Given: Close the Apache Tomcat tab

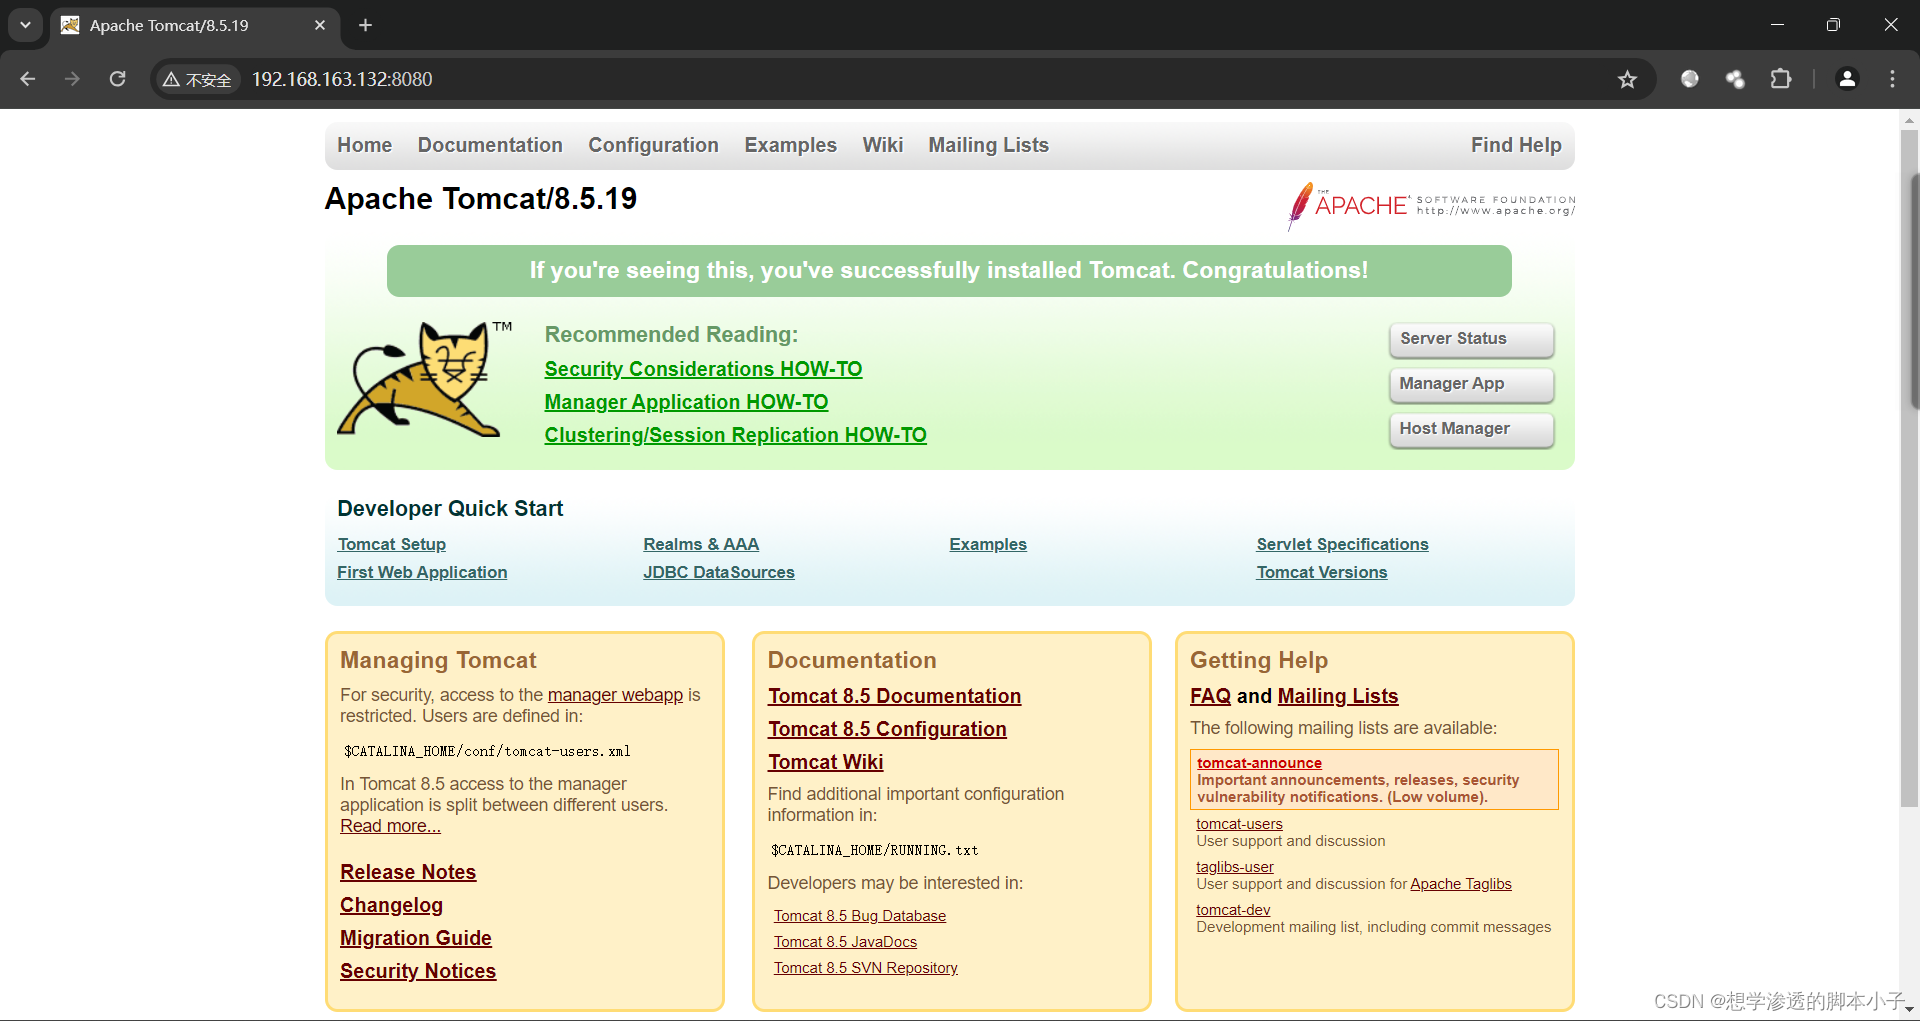Looking at the screenshot, I should [320, 25].
